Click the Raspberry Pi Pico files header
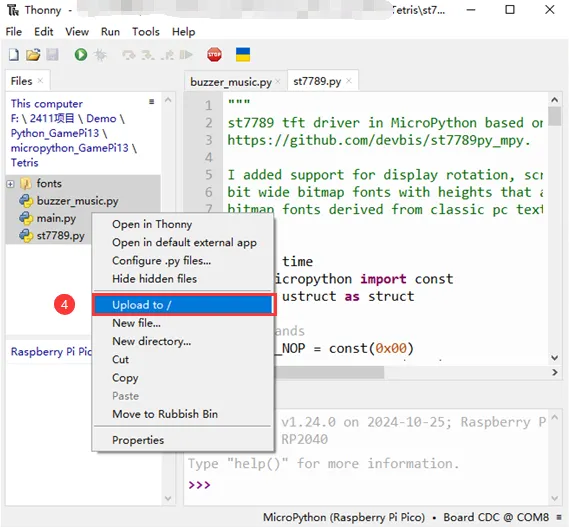 click(51, 352)
